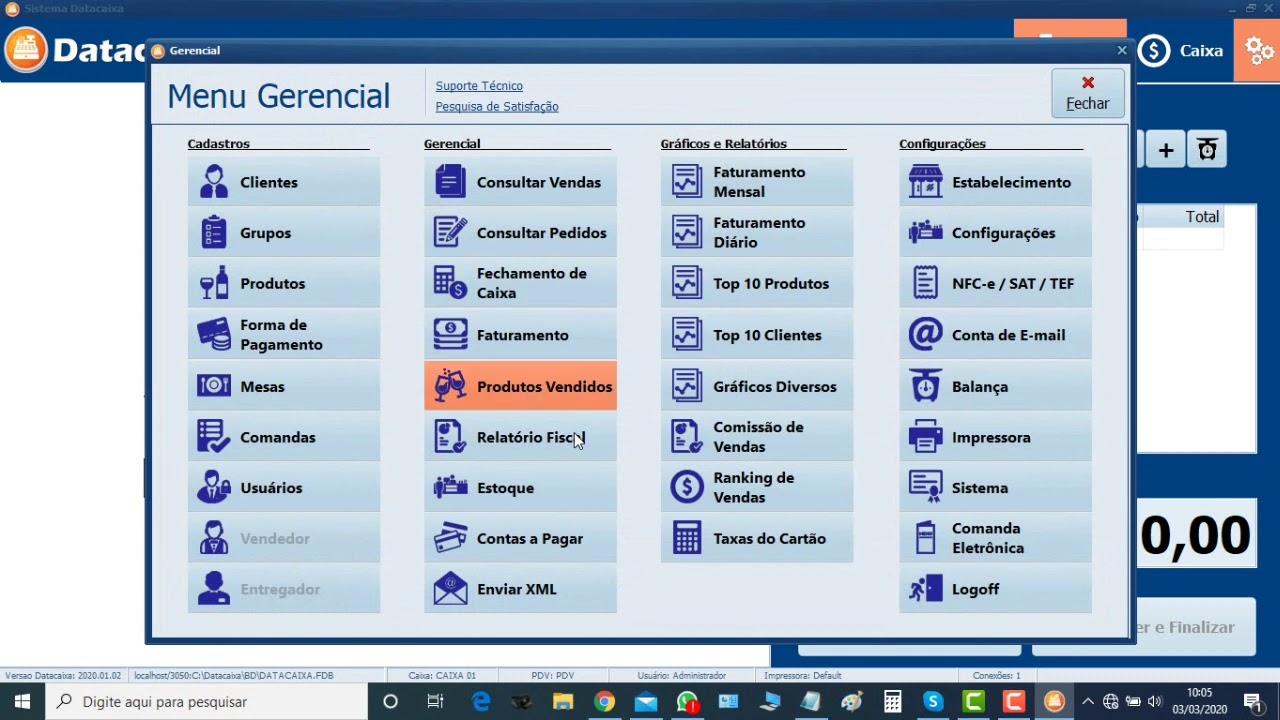Open Comandas in Cadastros
1280x720 pixels.
coord(284,437)
